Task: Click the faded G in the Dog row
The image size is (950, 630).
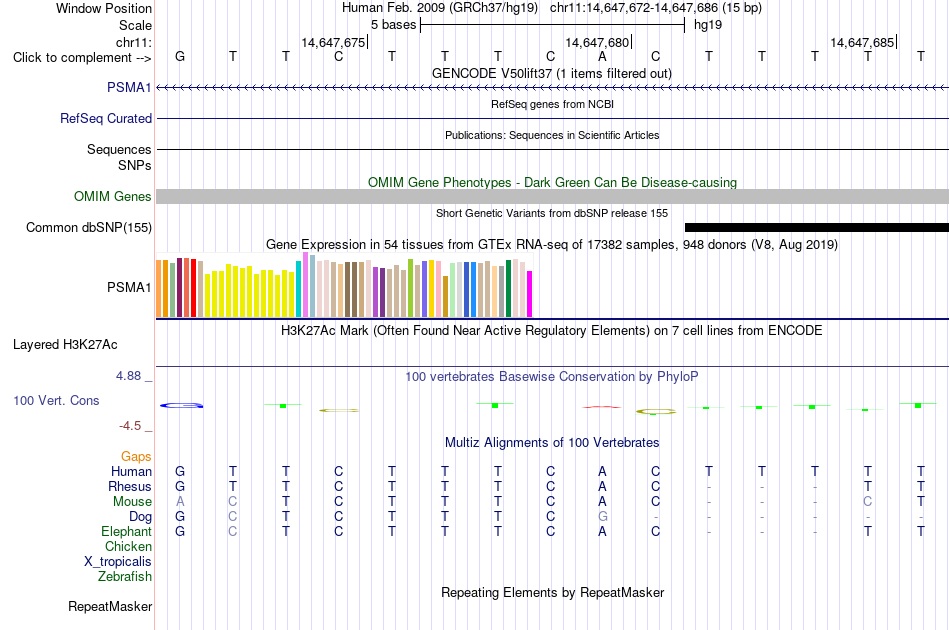Action: click(602, 517)
